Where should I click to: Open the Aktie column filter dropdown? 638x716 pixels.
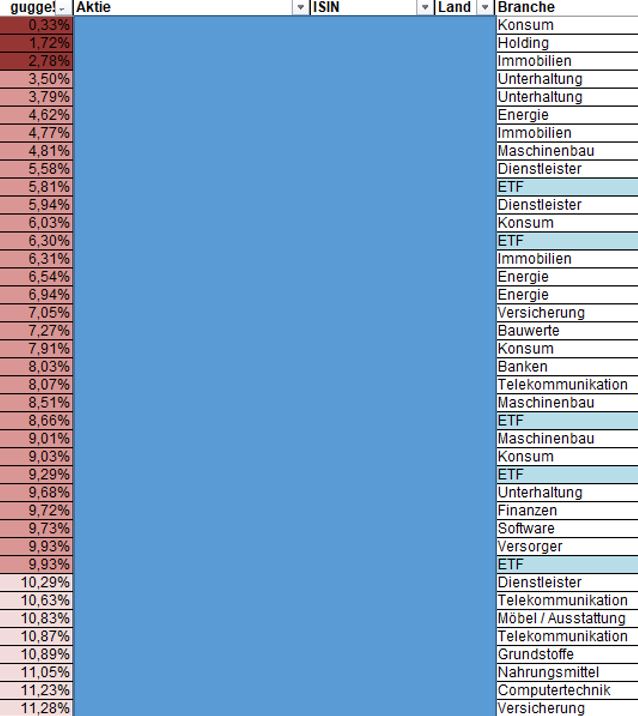pos(301,7)
